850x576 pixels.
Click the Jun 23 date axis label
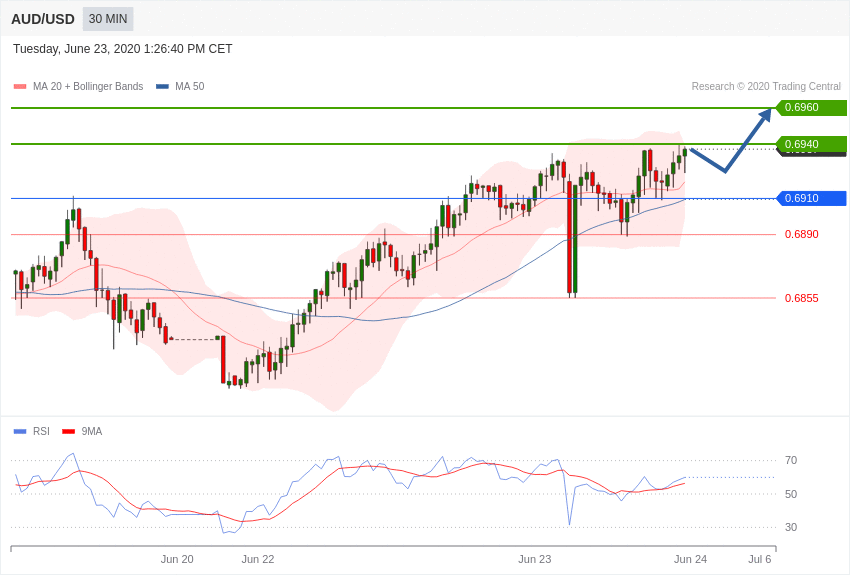535,559
